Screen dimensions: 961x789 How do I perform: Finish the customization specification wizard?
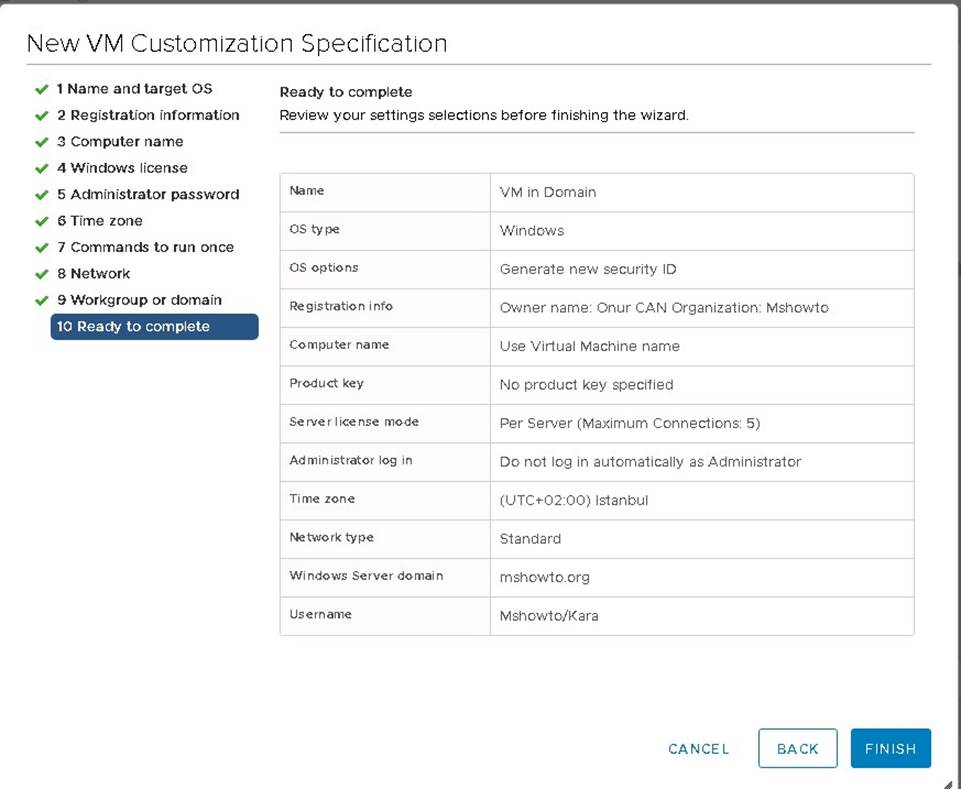tap(891, 748)
